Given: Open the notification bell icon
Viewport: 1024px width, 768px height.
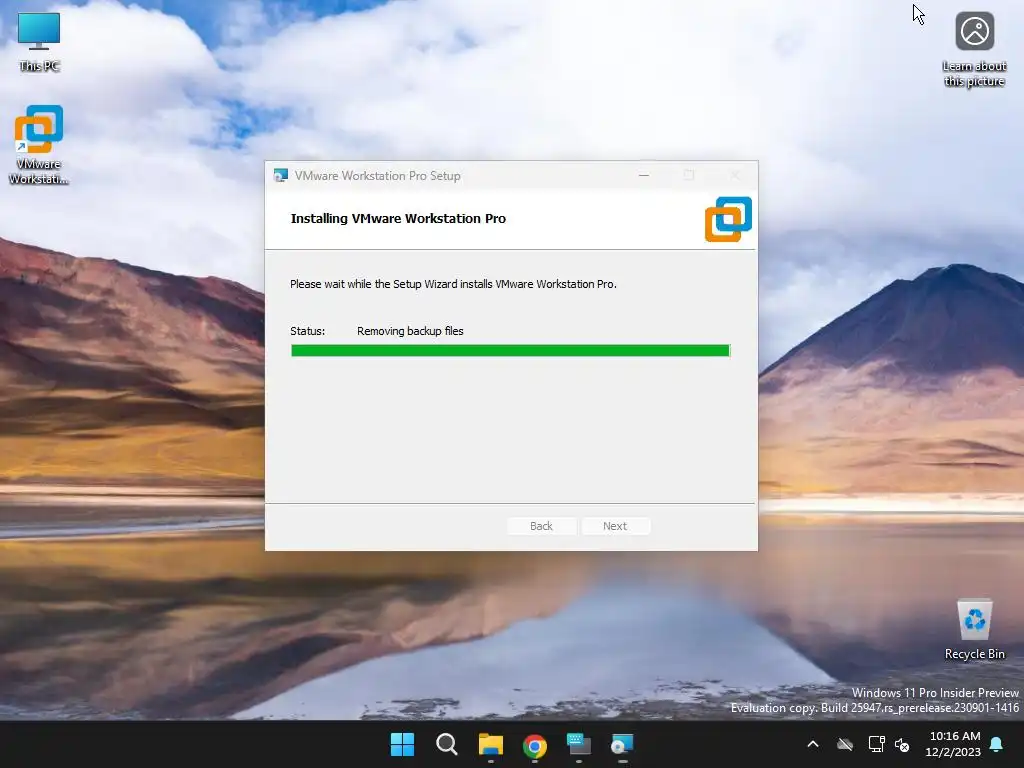Looking at the screenshot, I should pos(997,744).
